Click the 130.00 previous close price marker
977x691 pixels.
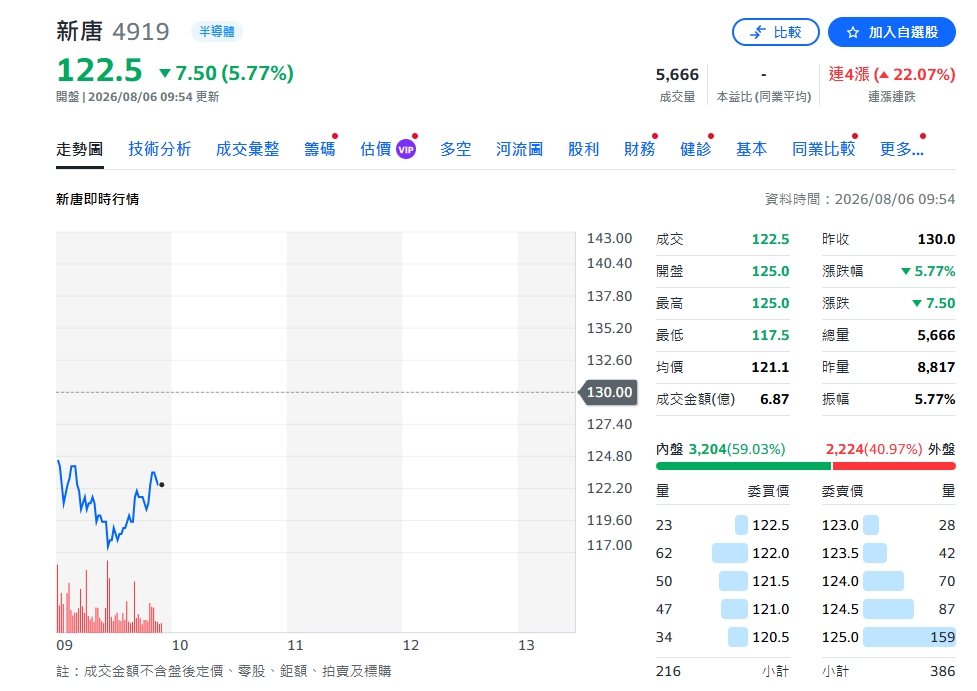click(x=609, y=393)
